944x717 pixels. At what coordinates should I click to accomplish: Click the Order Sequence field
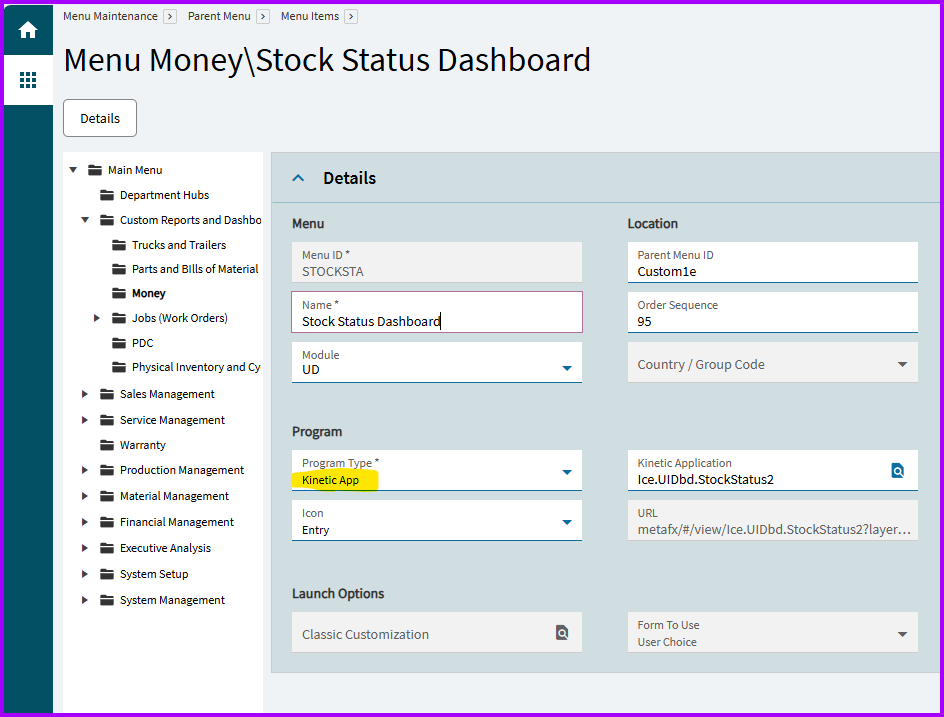click(x=772, y=321)
